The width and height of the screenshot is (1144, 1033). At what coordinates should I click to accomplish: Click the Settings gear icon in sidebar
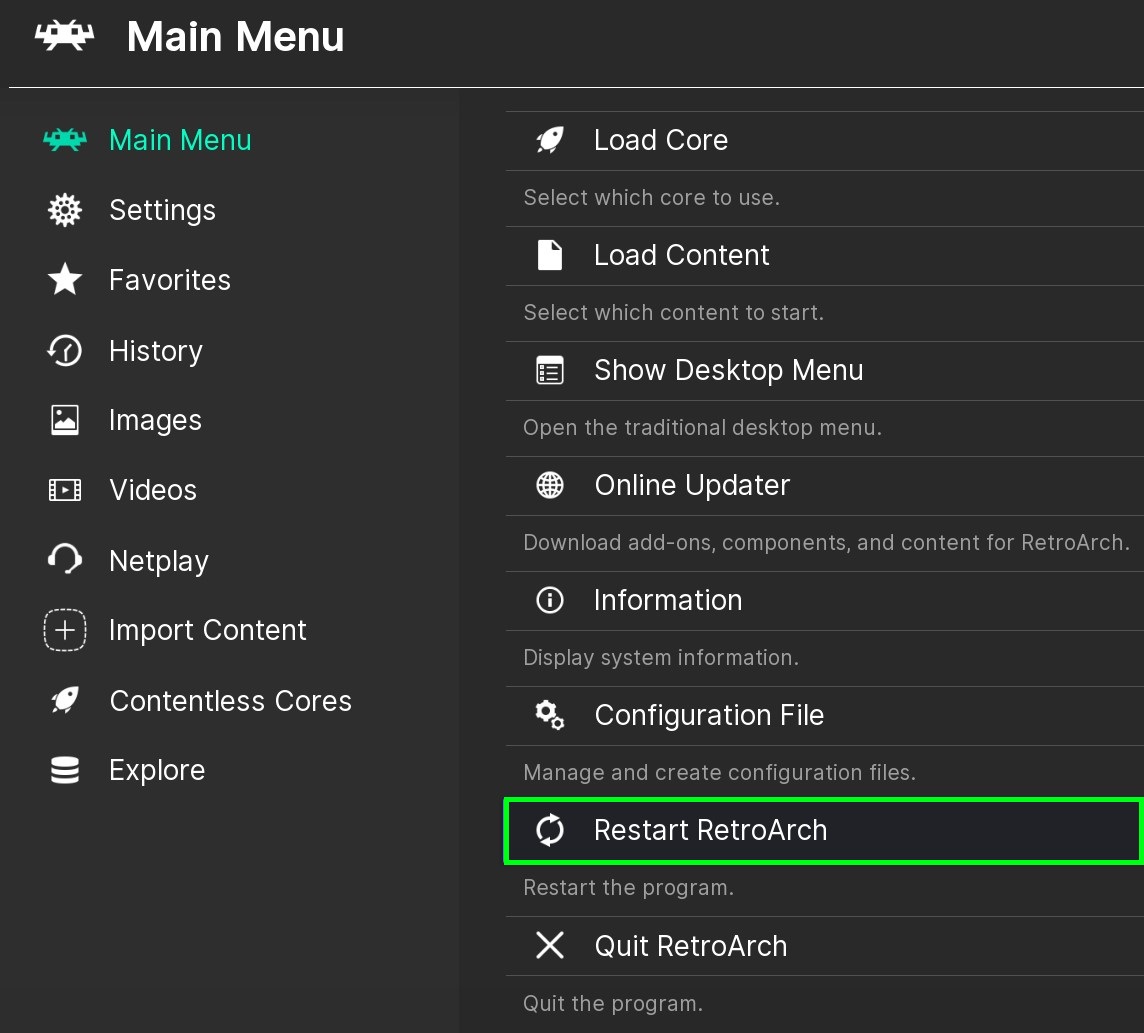pyautogui.click(x=65, y=210)
